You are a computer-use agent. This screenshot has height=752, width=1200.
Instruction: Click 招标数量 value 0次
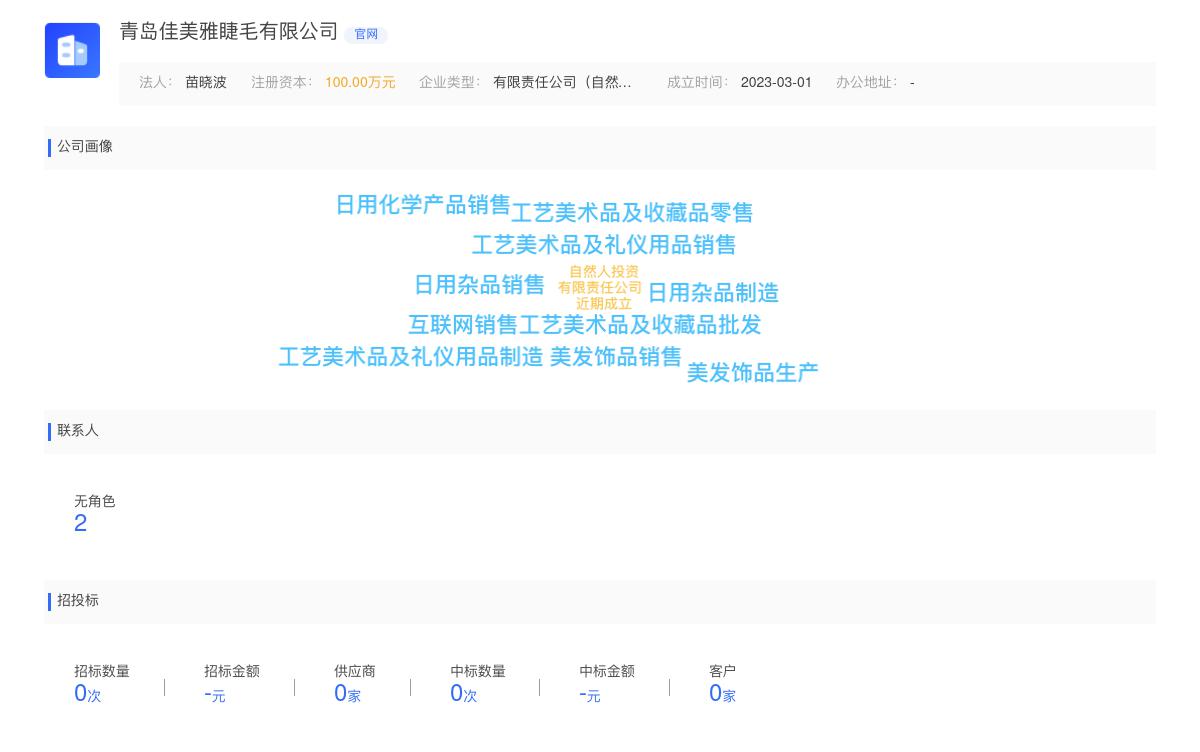tap(86, 693)
